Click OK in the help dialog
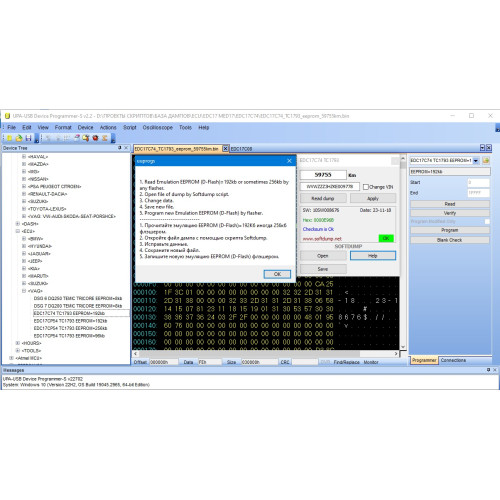The width and height of the screenshot is (500, 500). 277,274
